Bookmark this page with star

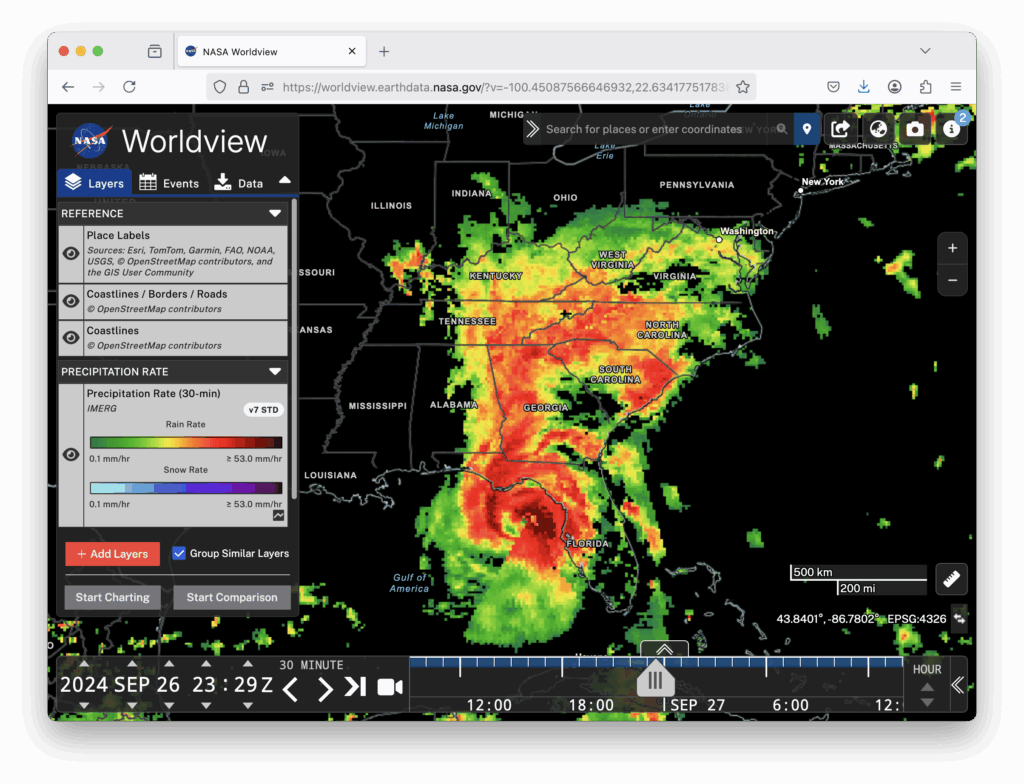743,87
